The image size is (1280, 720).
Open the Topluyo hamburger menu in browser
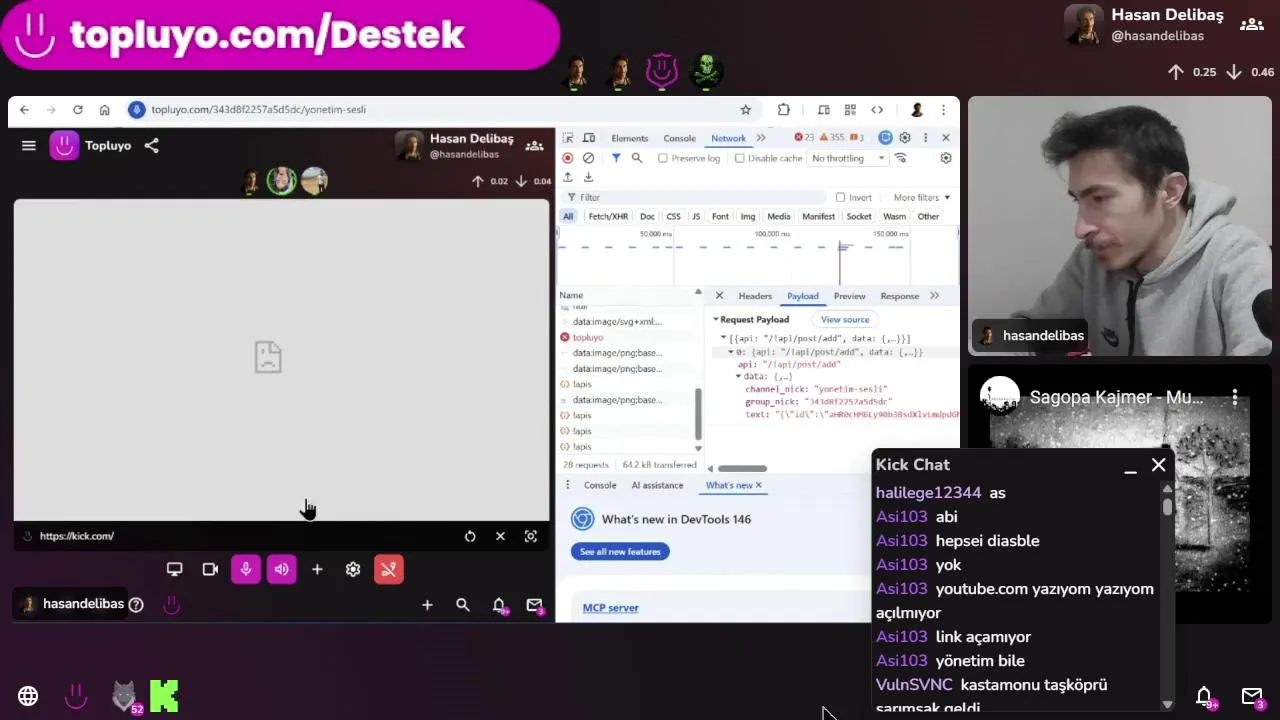[29, 146]
